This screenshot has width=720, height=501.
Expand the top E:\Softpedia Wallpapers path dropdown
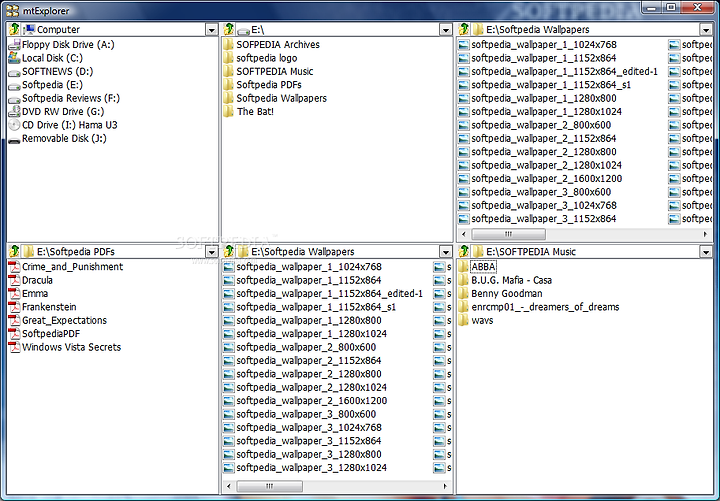click(706, 30)
